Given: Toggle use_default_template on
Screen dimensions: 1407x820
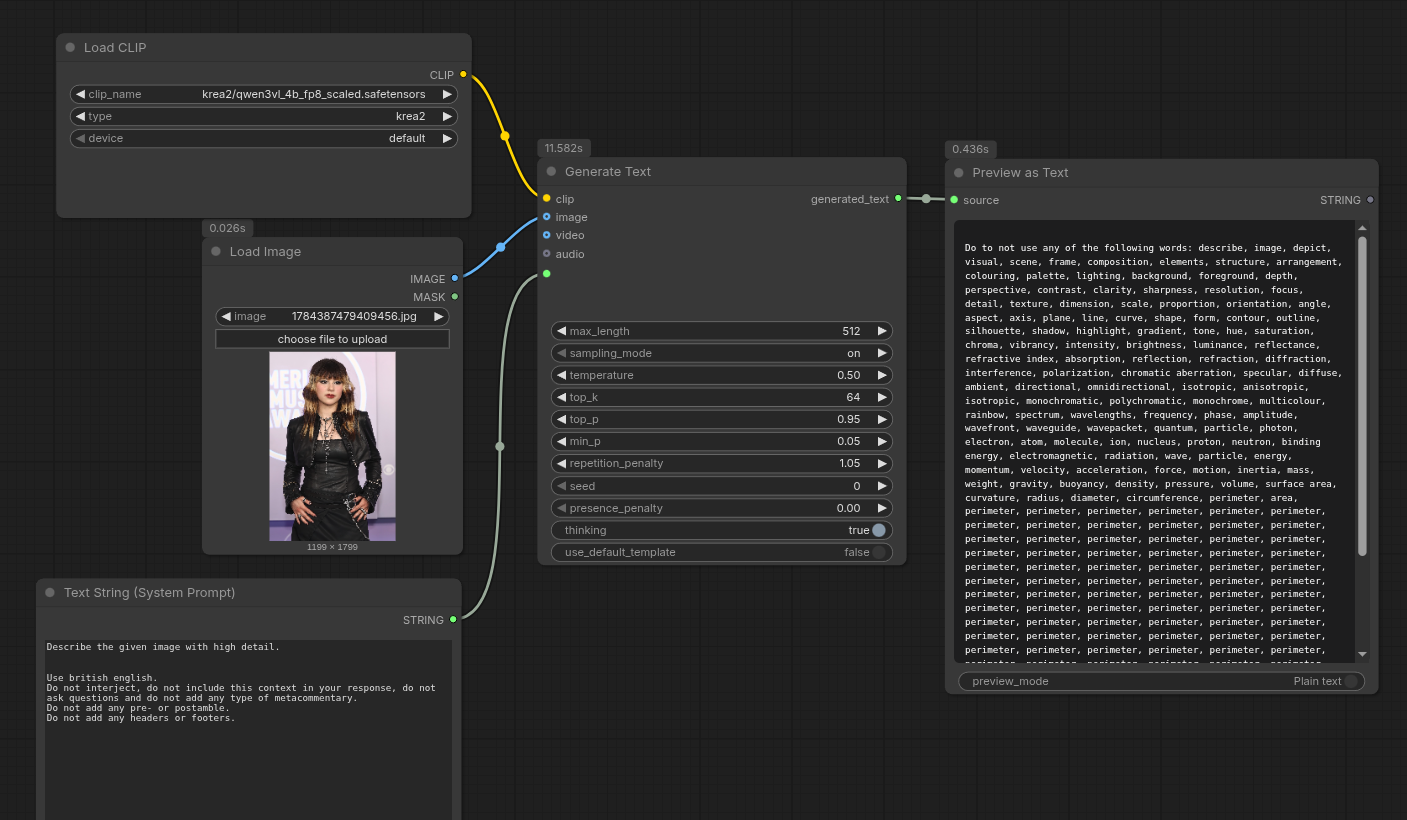Looking at the screenshot, I should click(x=878, y=552).
